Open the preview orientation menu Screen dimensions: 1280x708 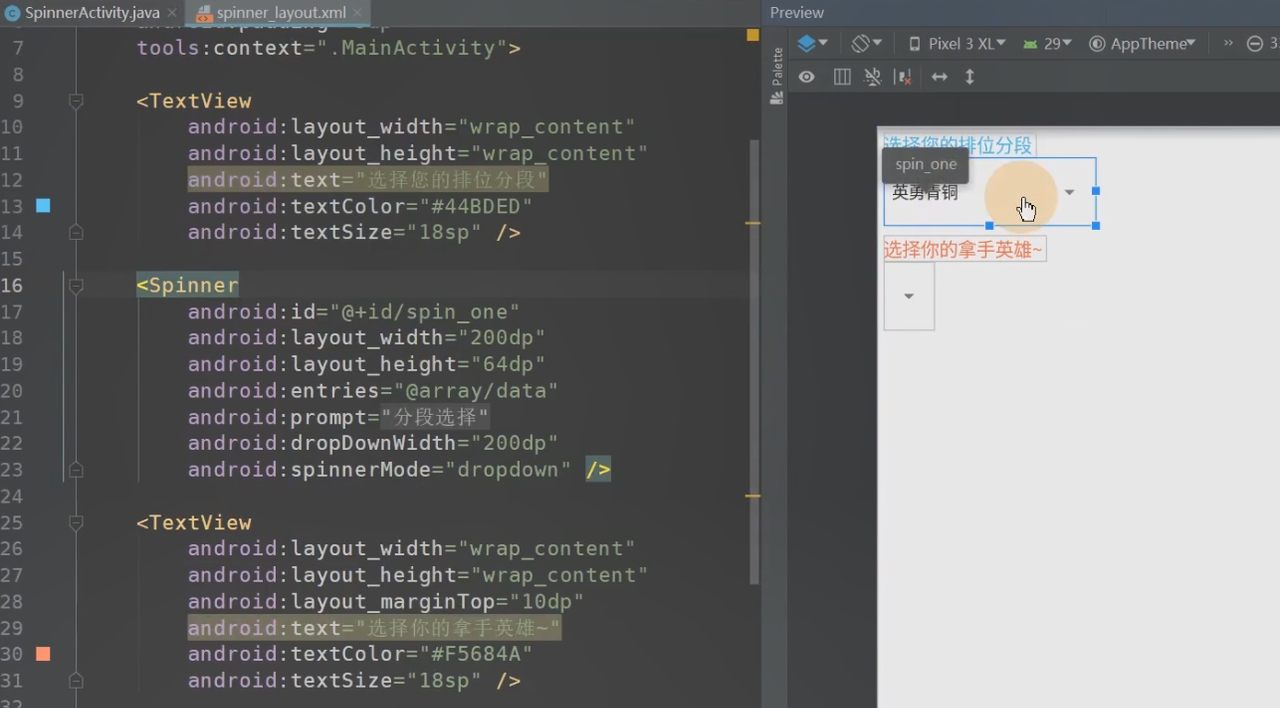[866, 44]
